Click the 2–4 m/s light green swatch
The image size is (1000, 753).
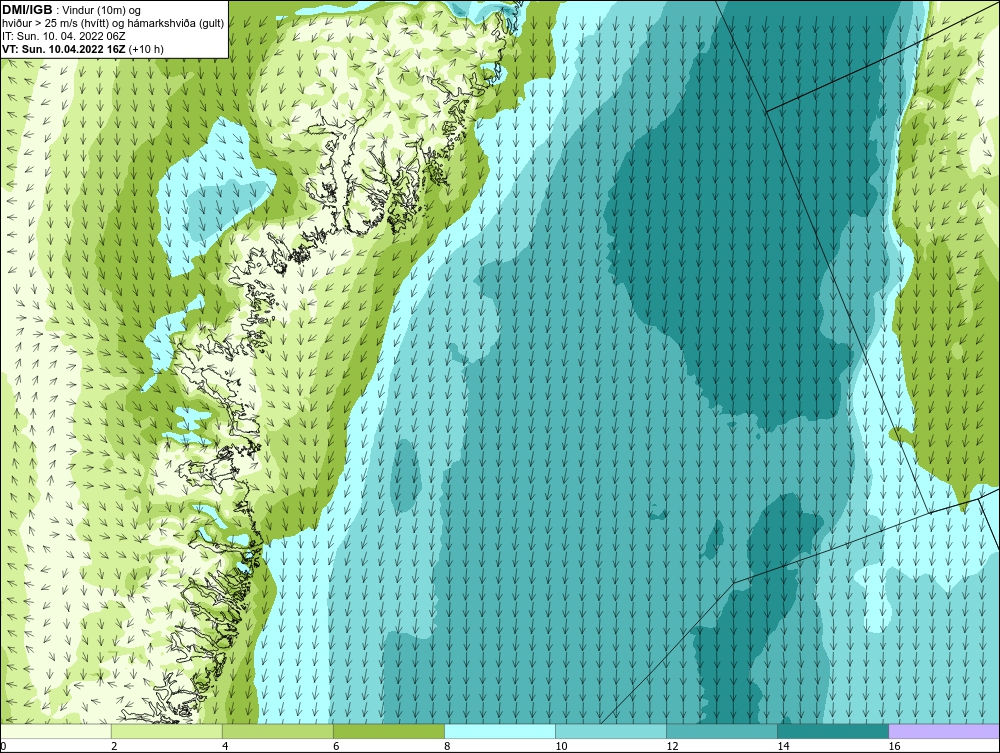(167, 731)
